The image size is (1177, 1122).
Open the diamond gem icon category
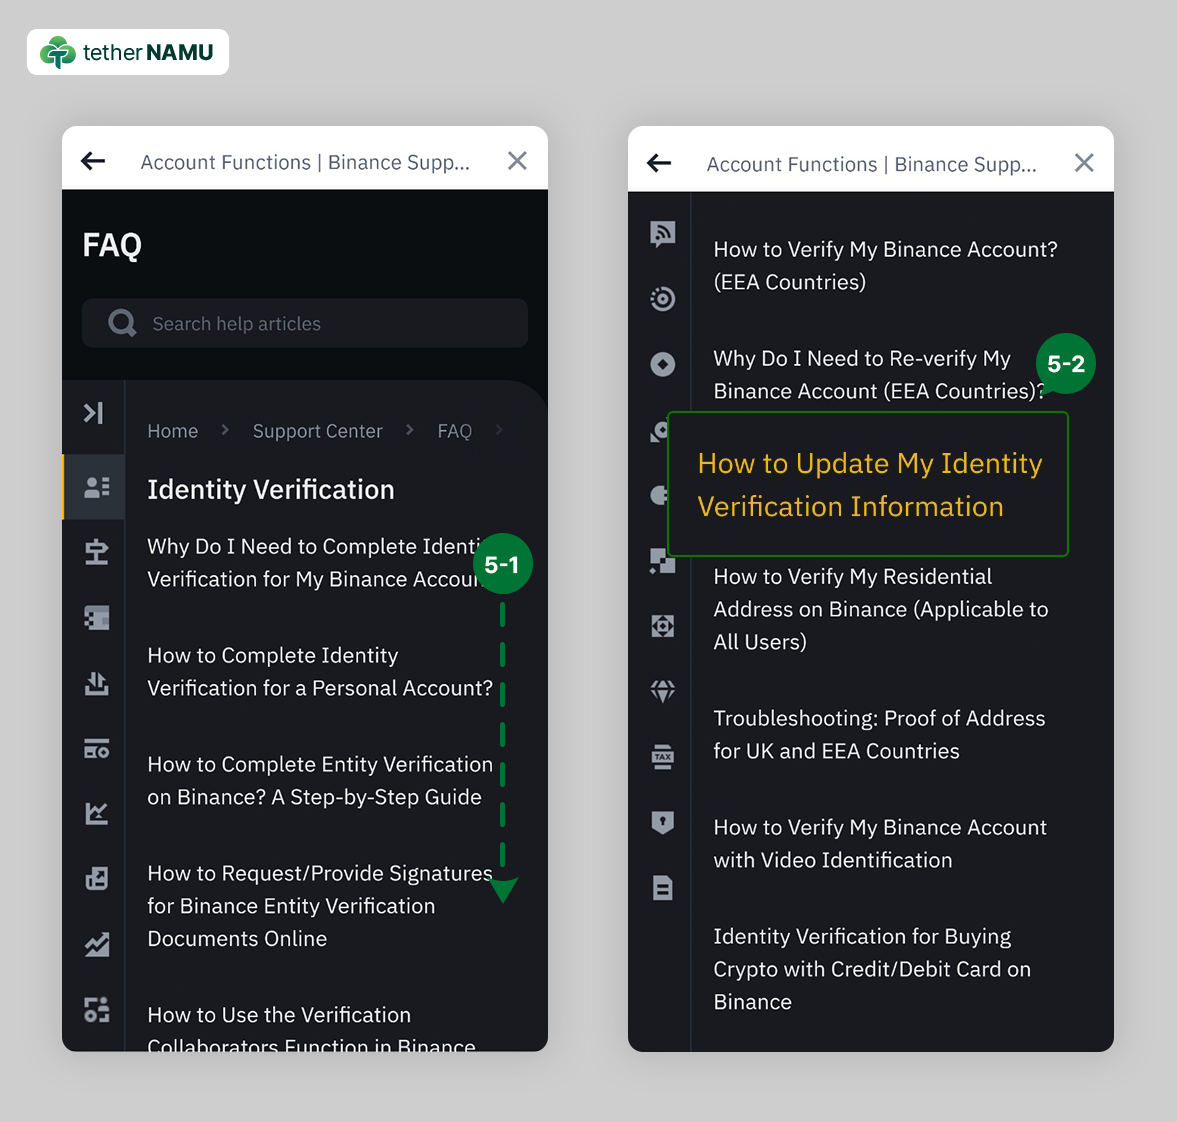[x=662, y=690]
